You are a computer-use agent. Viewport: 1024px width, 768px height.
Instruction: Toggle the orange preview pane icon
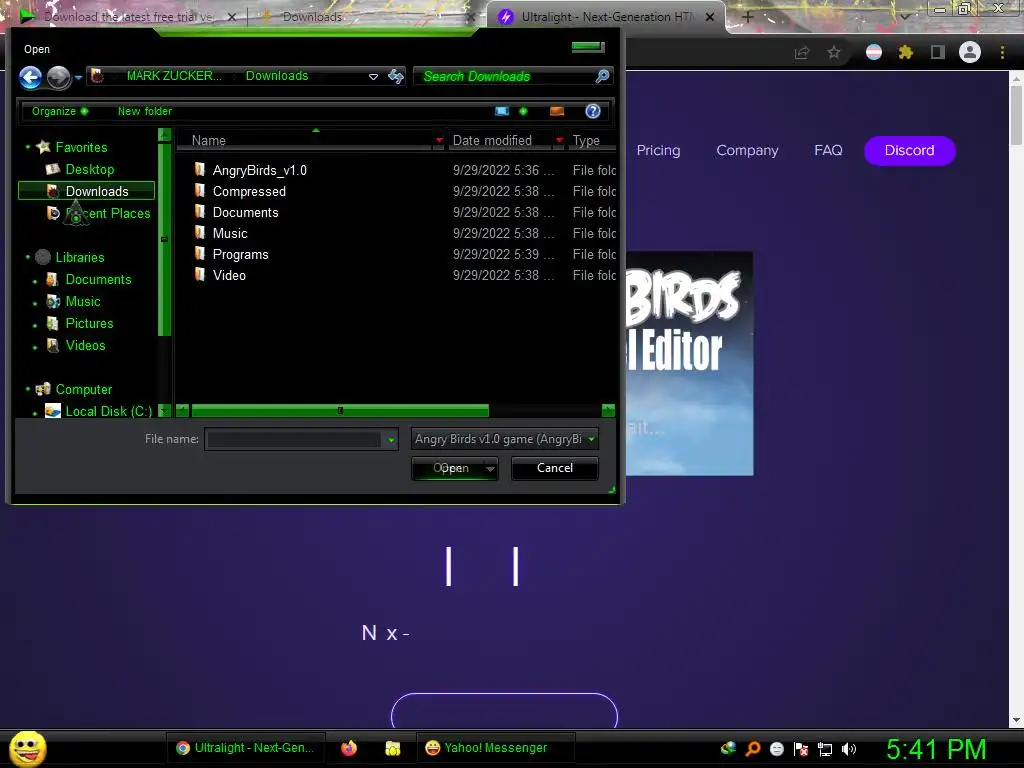pos(556,111)
